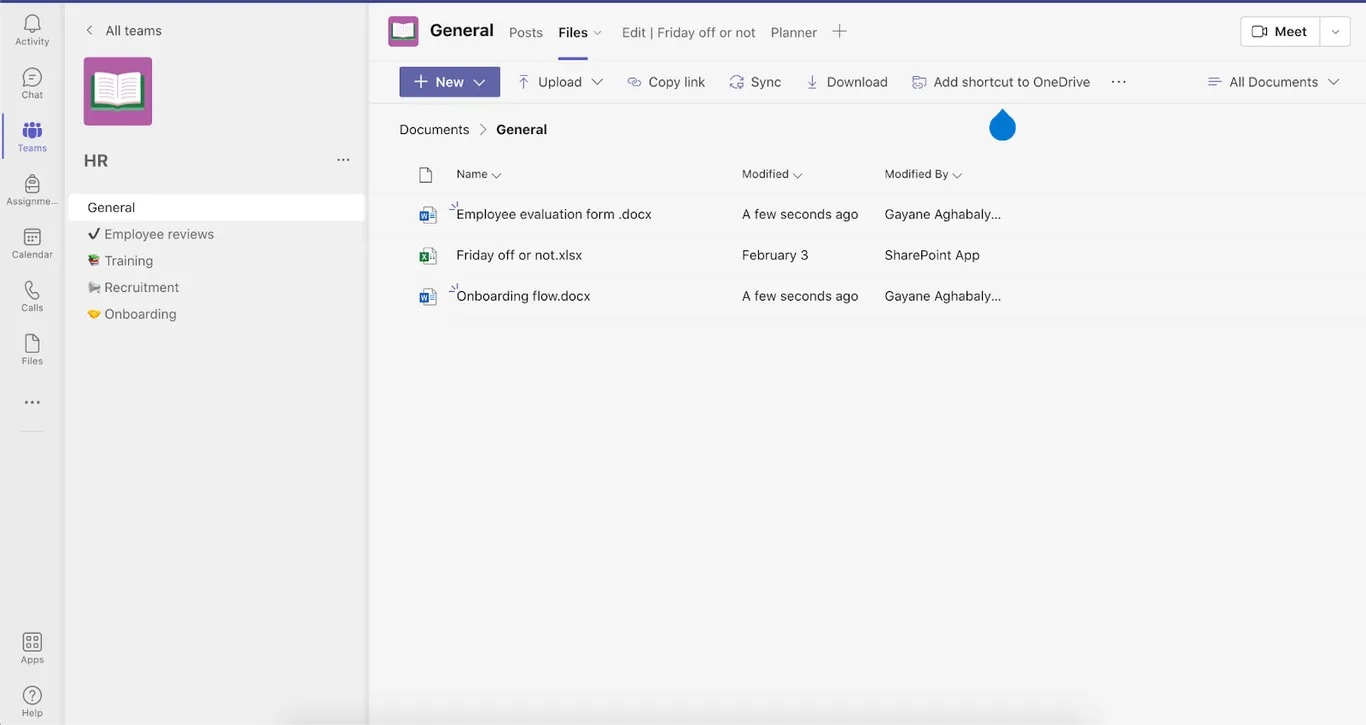This screenshot has height=725, width=1366.
Task: Click the General channel book icon in header
Action: tap(403, 32)
